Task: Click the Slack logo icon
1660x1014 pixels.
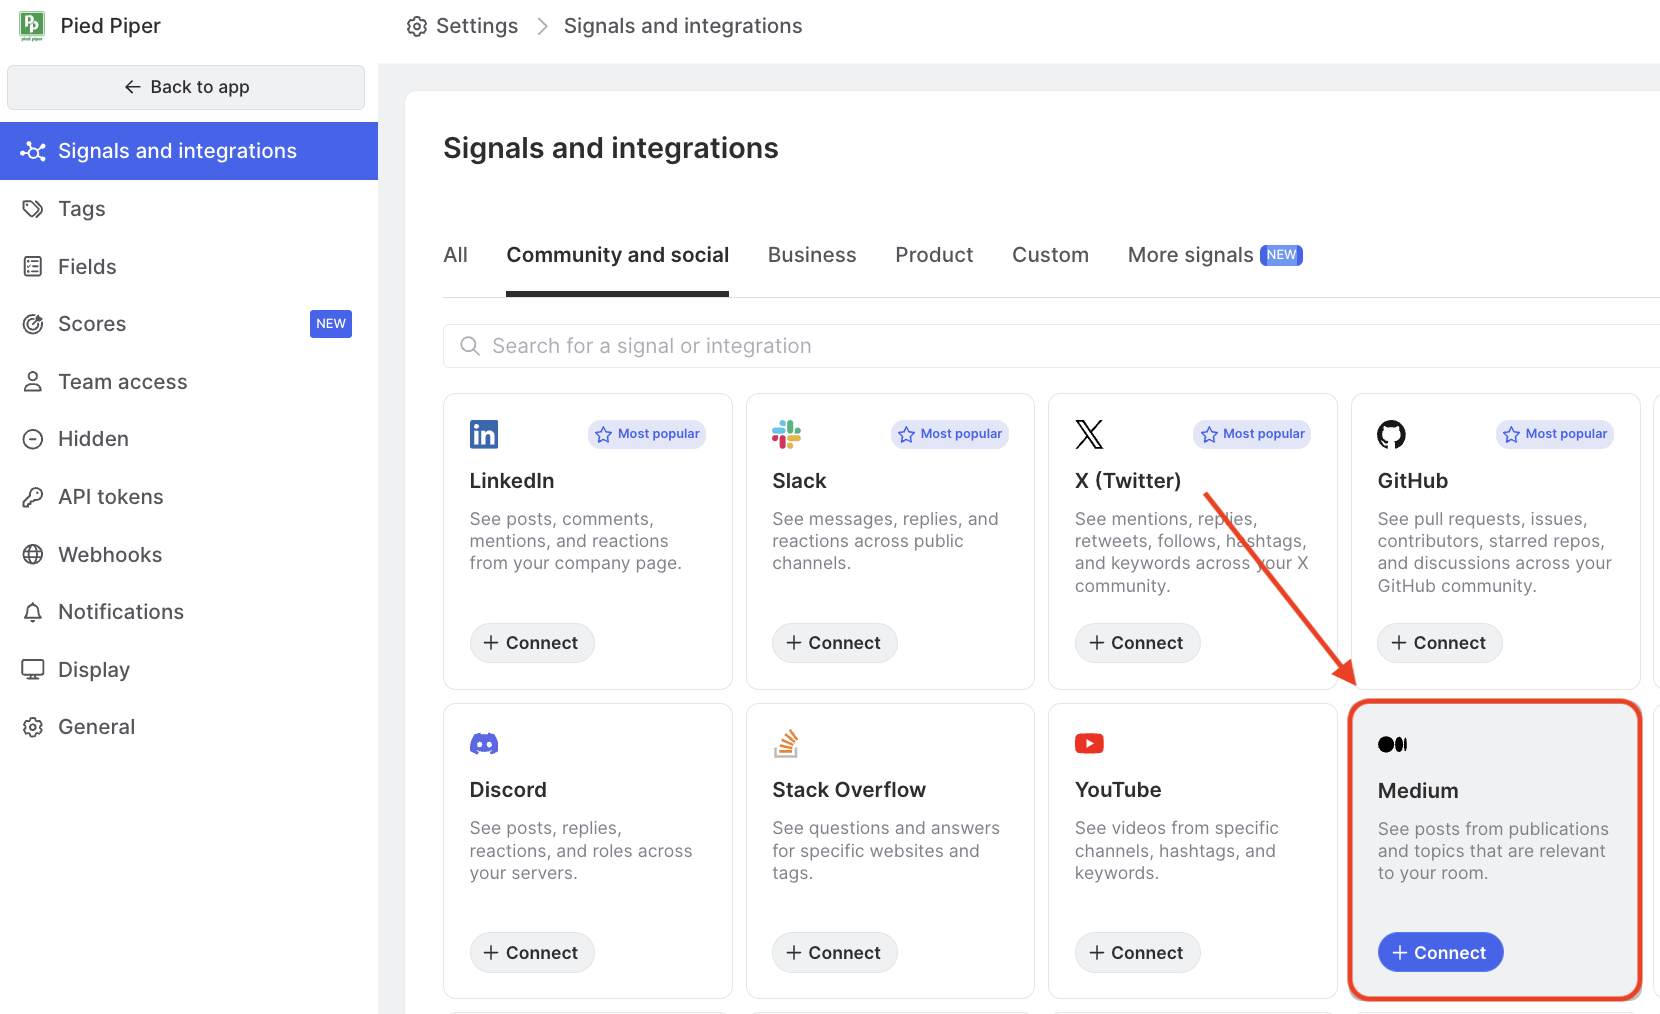Action: pyautogui.click(x=786, y=434)
